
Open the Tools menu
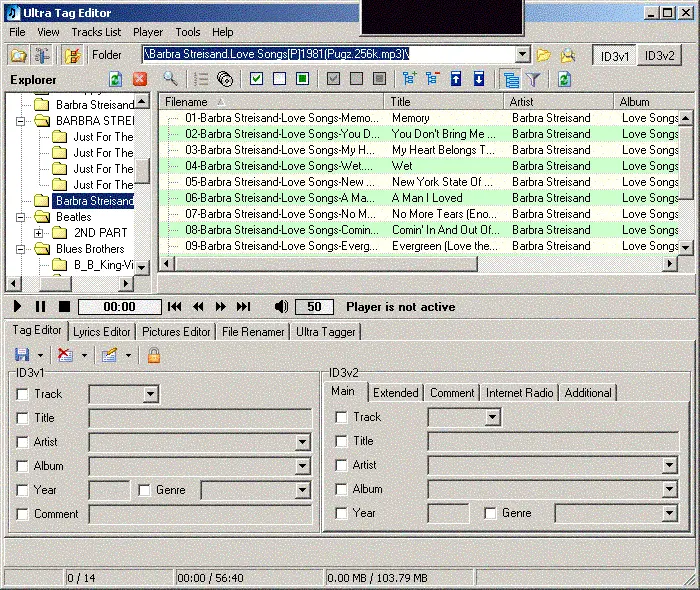click(x=188, y=32)
